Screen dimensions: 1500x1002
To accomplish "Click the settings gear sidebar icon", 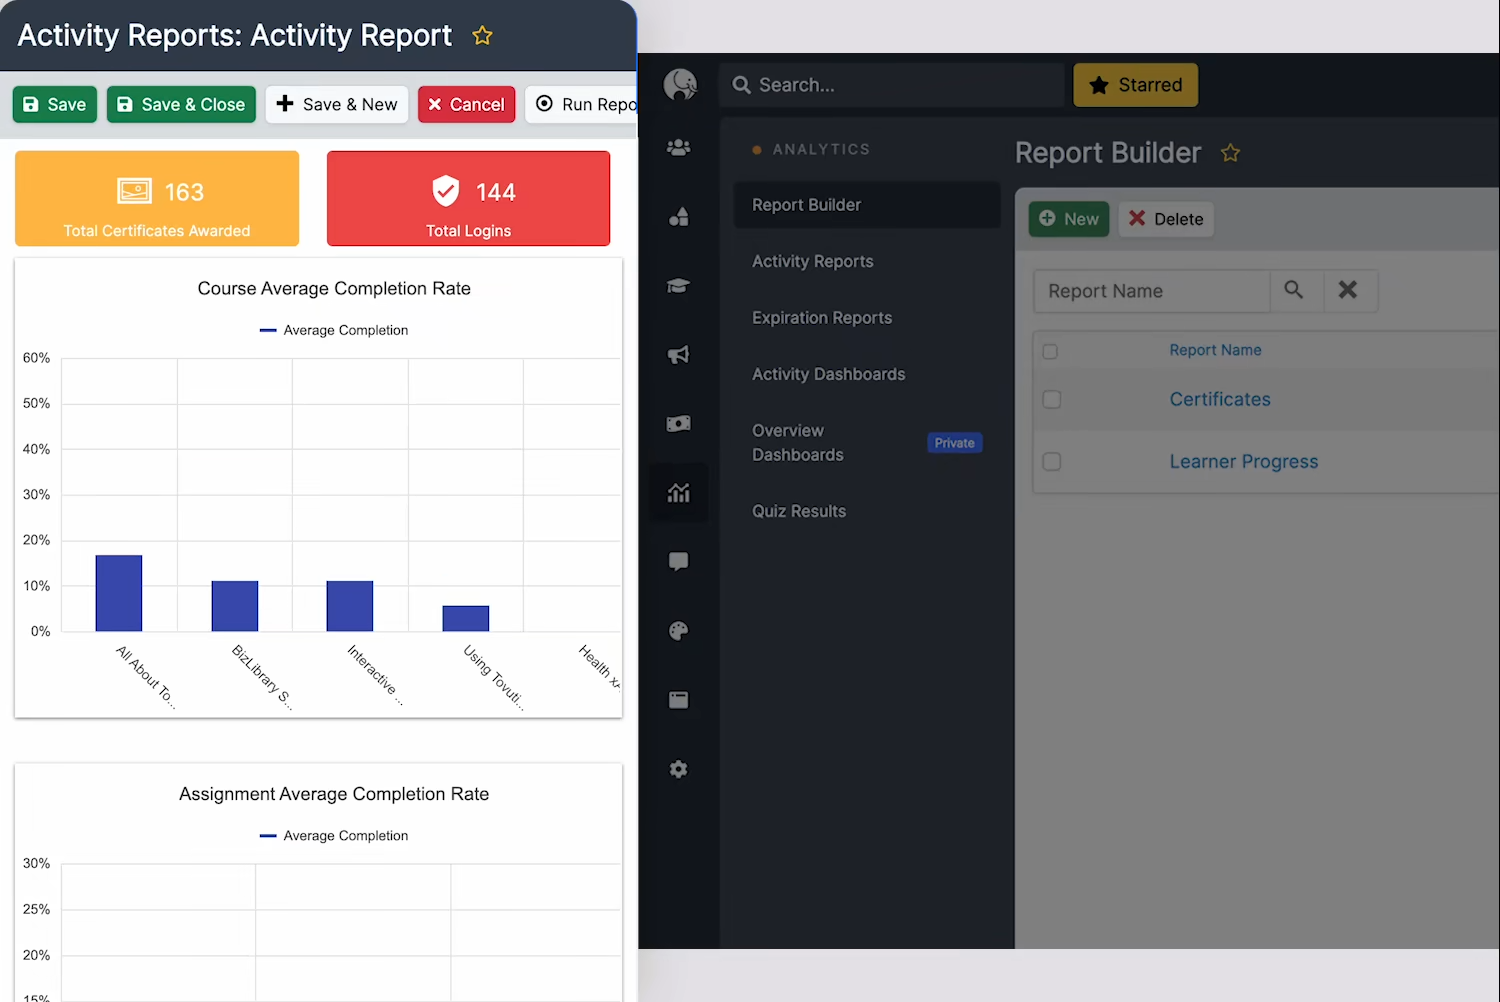I will click(678, 769).
